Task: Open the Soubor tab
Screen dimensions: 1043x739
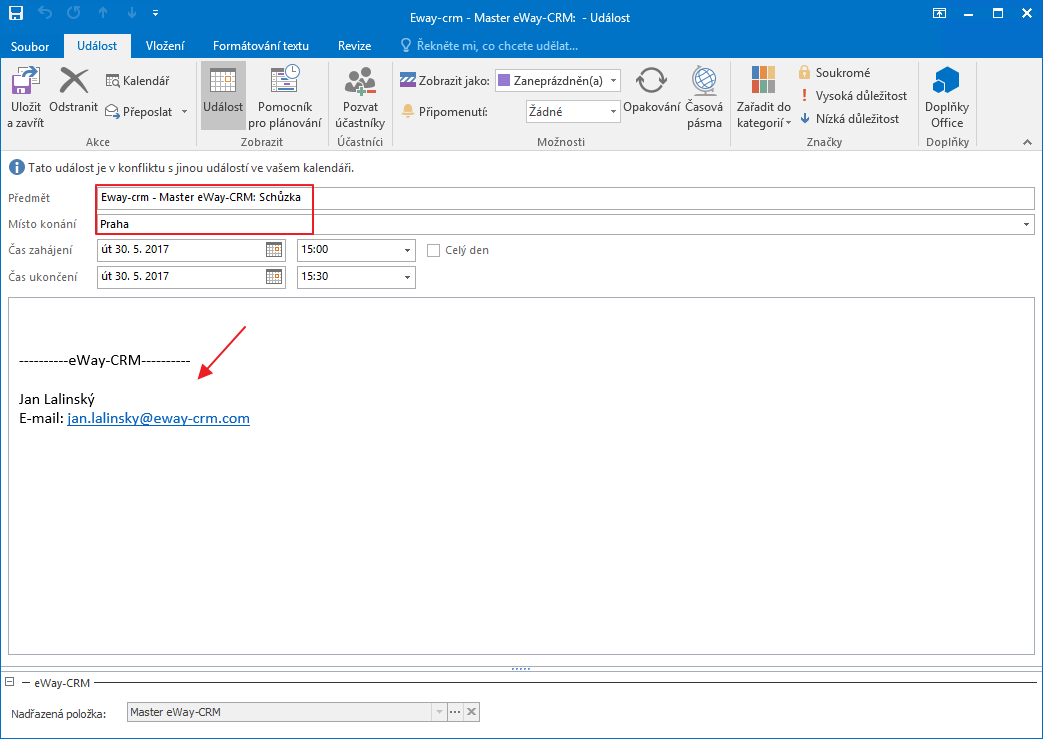Action: pos(30,46)
